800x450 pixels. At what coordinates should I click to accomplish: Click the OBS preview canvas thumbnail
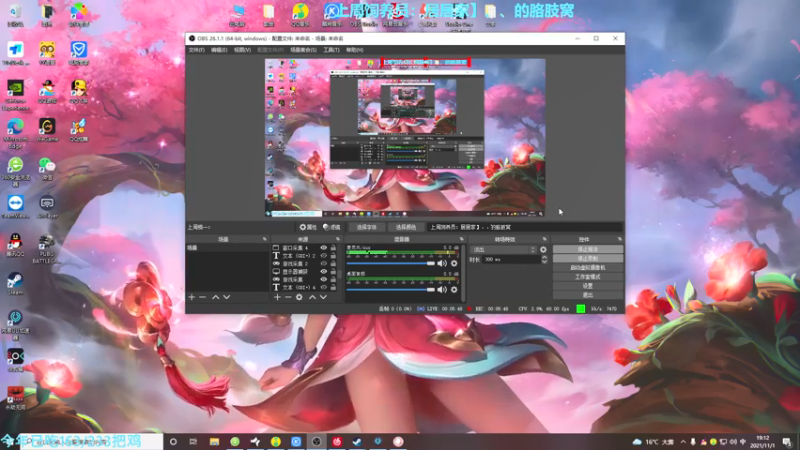405,138
